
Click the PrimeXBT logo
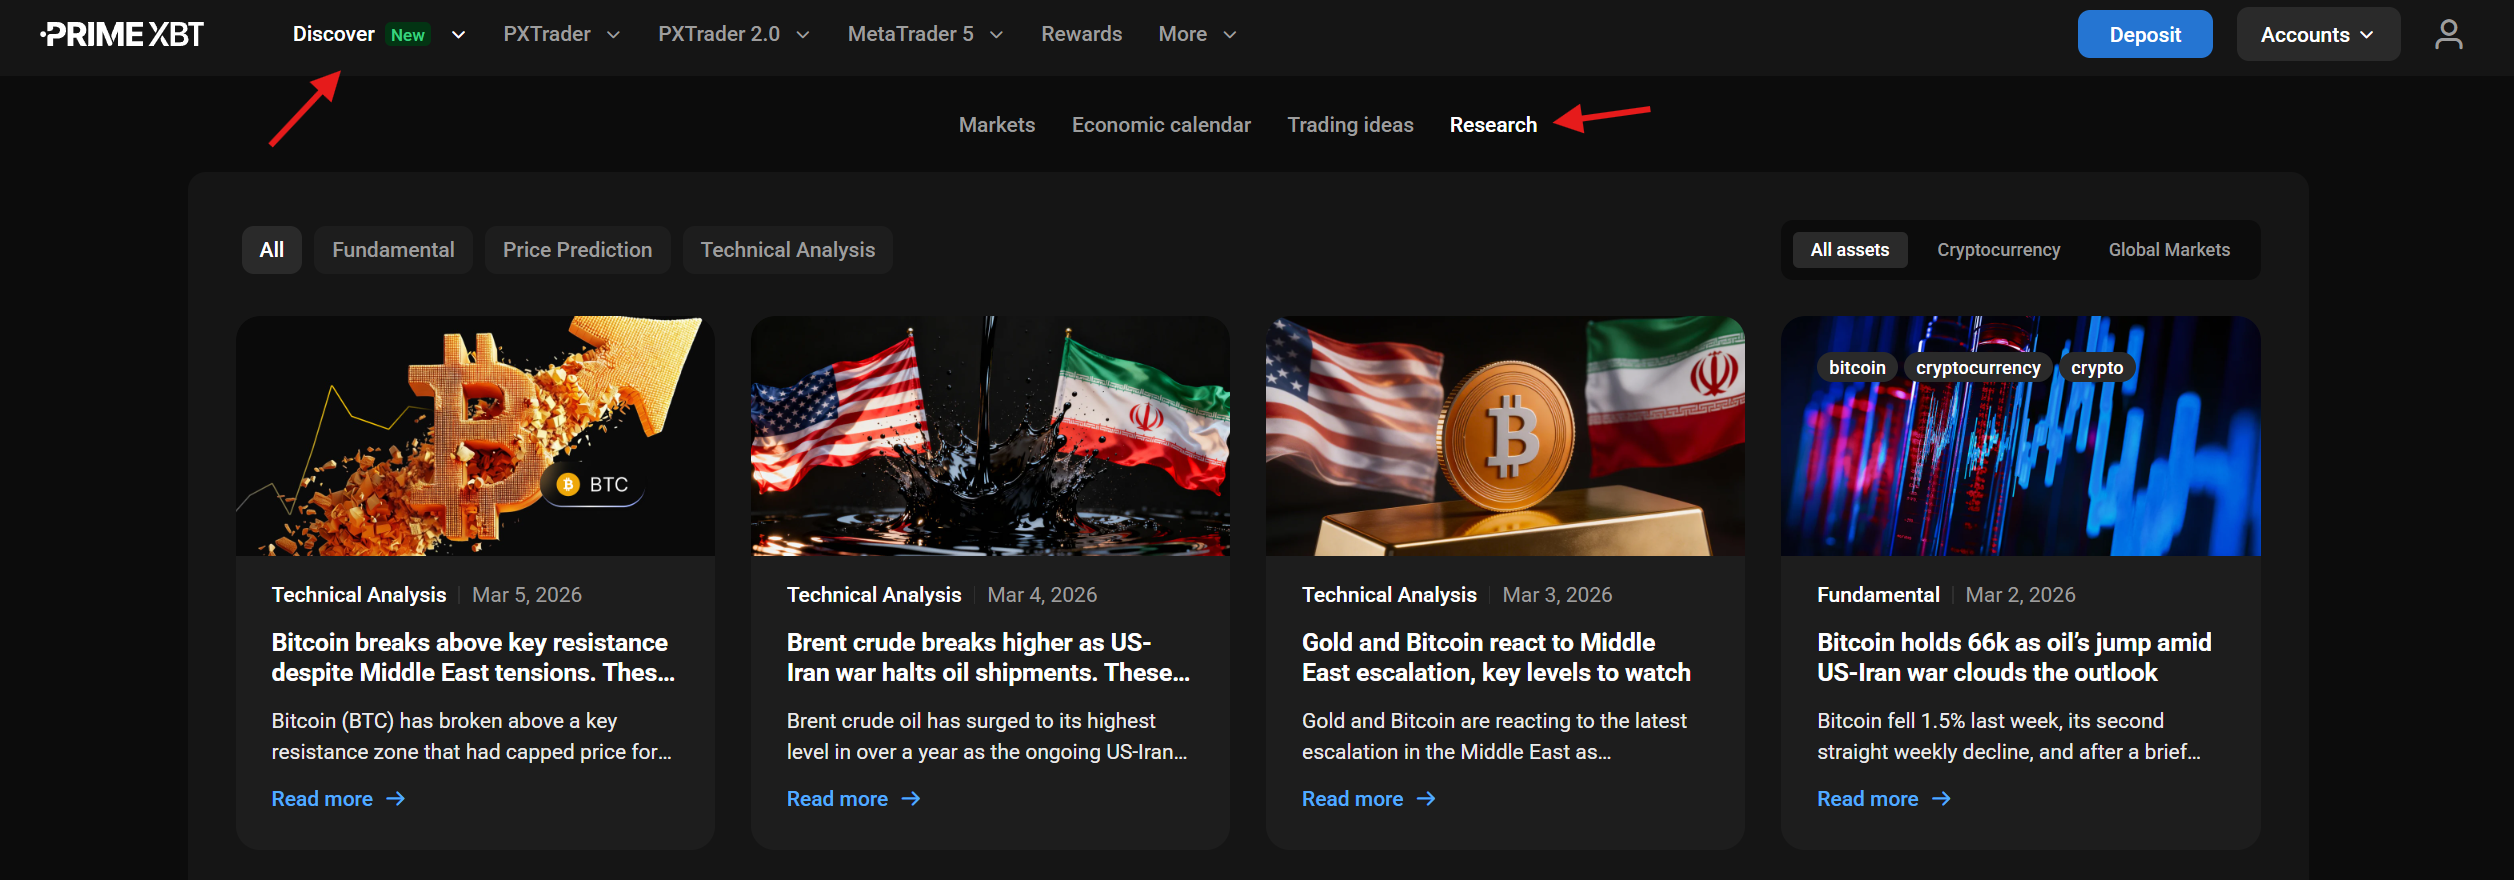point(122,35)
